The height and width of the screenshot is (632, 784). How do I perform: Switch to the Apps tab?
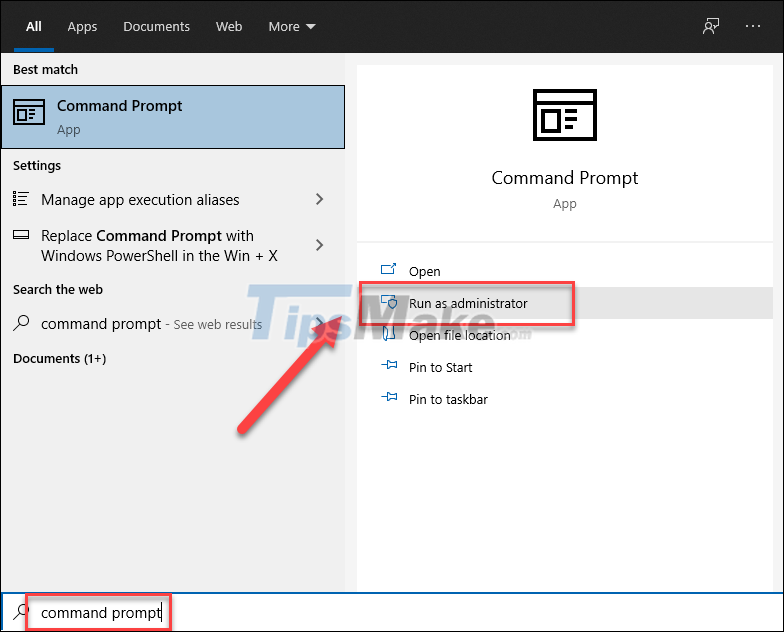tap(82, 26)
